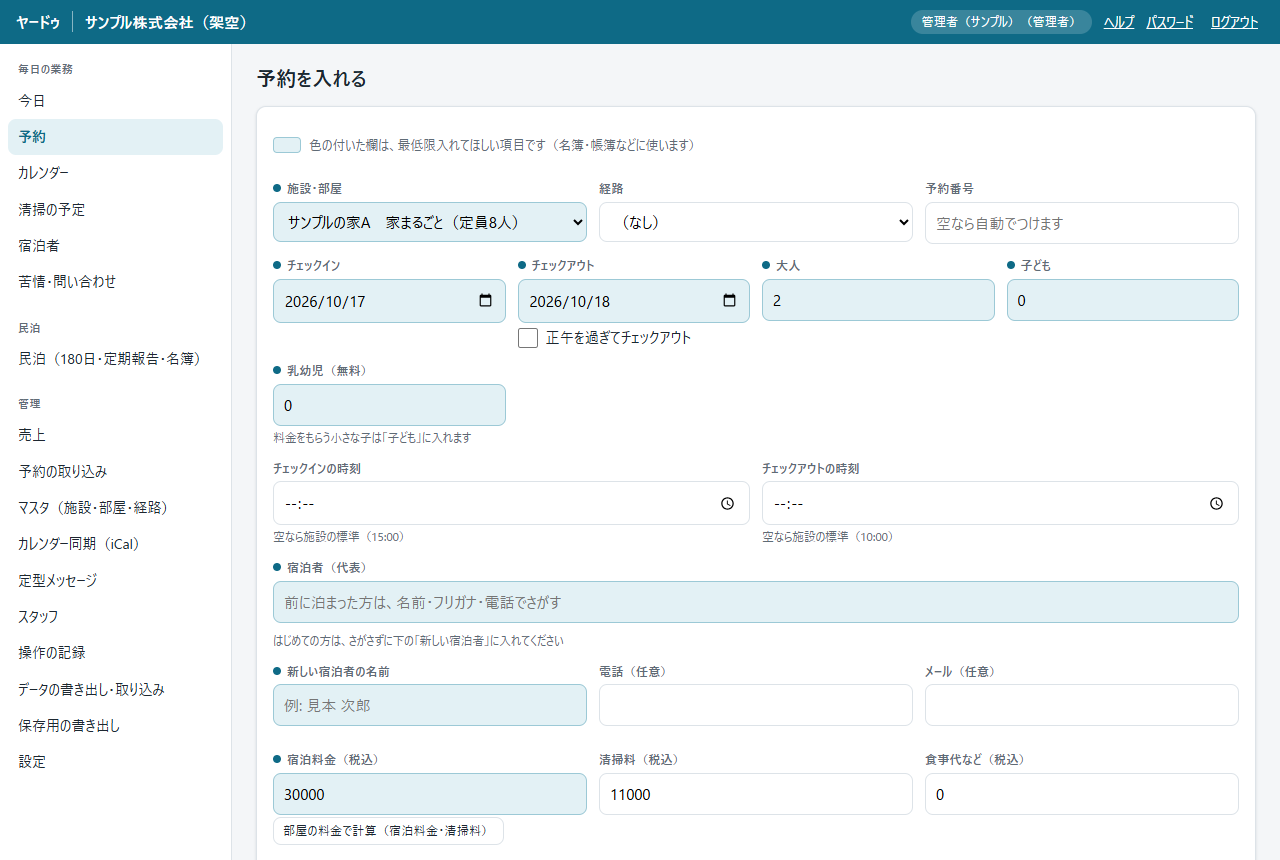The width and height of the screenshot is (1280, 860).
Task: Go to カレンダー in the sidebar
Action: 115,173
